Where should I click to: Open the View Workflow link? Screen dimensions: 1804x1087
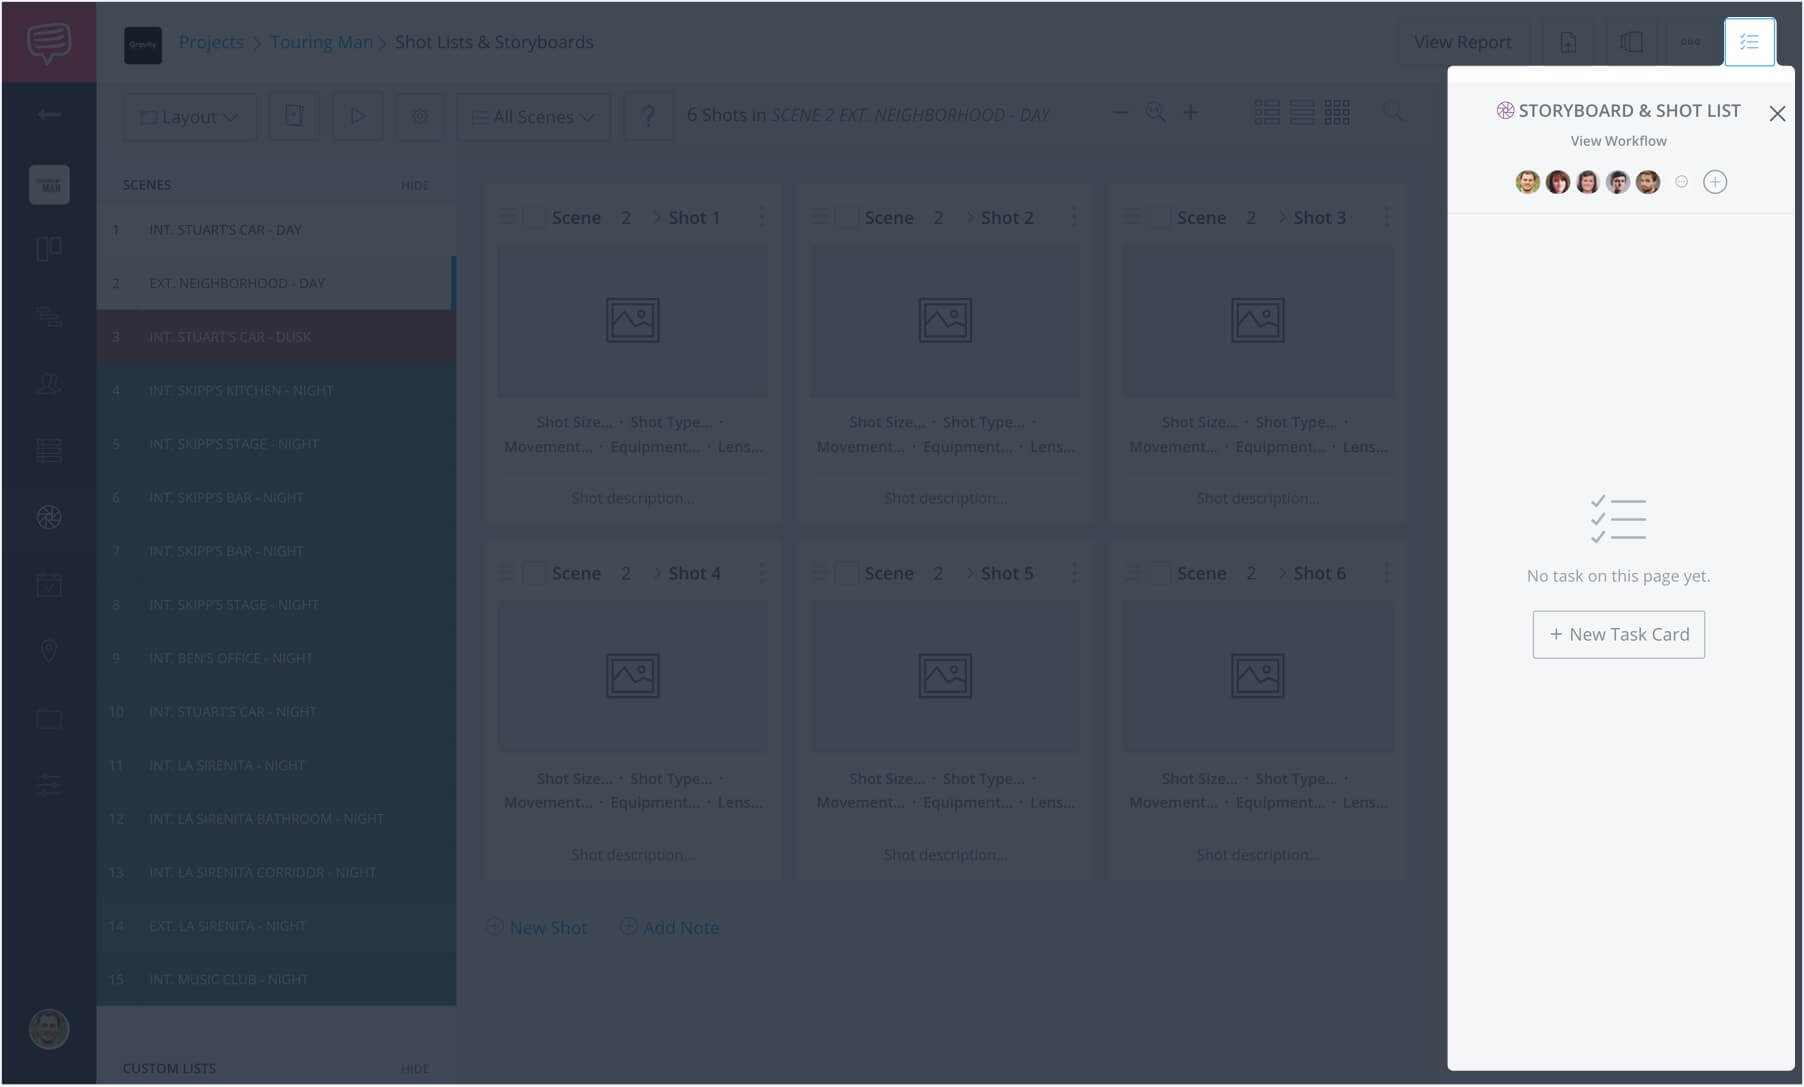[x=1618, y=140]
